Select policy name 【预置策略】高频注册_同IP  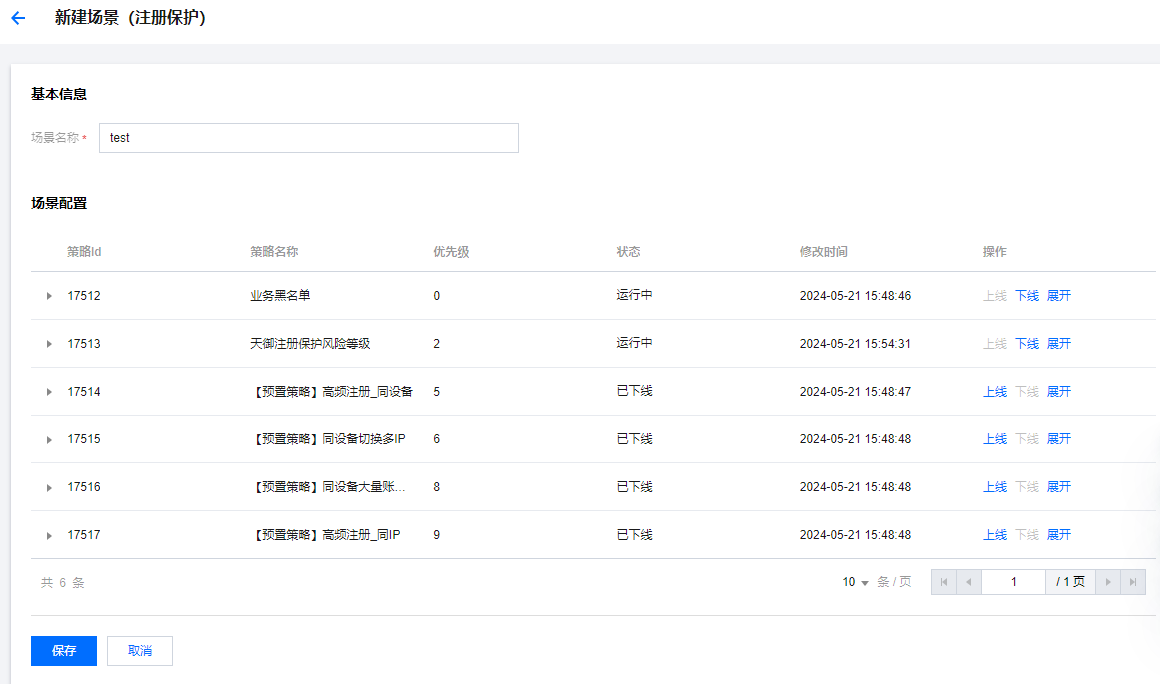326,535
